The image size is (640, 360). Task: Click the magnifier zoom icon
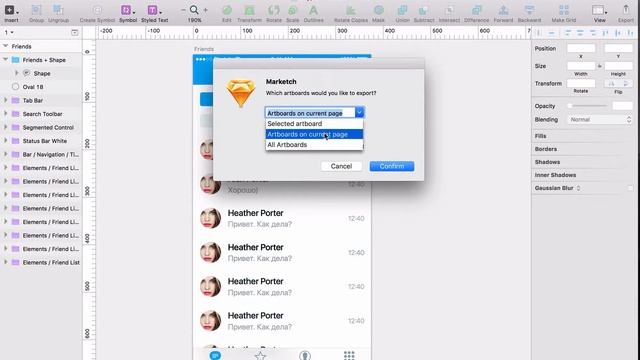click(194, 10)
